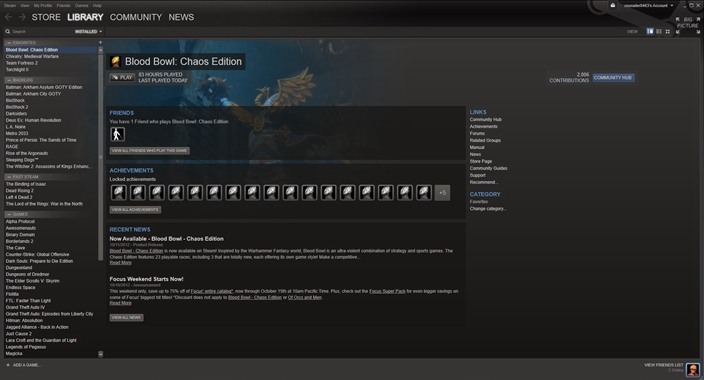Screen dimensions: 704x380
Task: Switch to detail view icon
Action: click(650, 31)
